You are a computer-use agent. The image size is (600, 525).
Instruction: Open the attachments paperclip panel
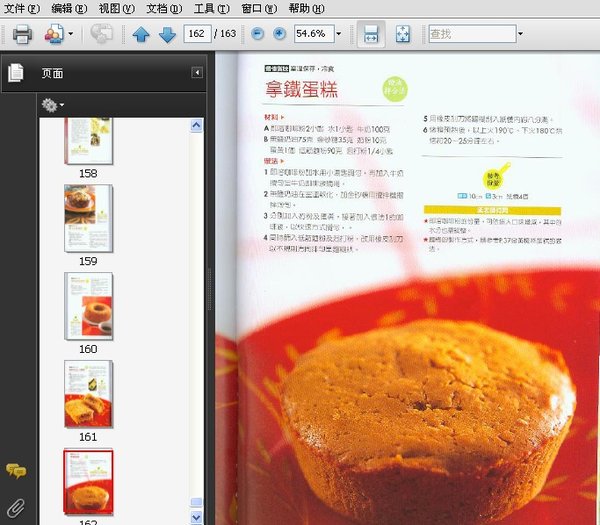(x=15, y=508)
